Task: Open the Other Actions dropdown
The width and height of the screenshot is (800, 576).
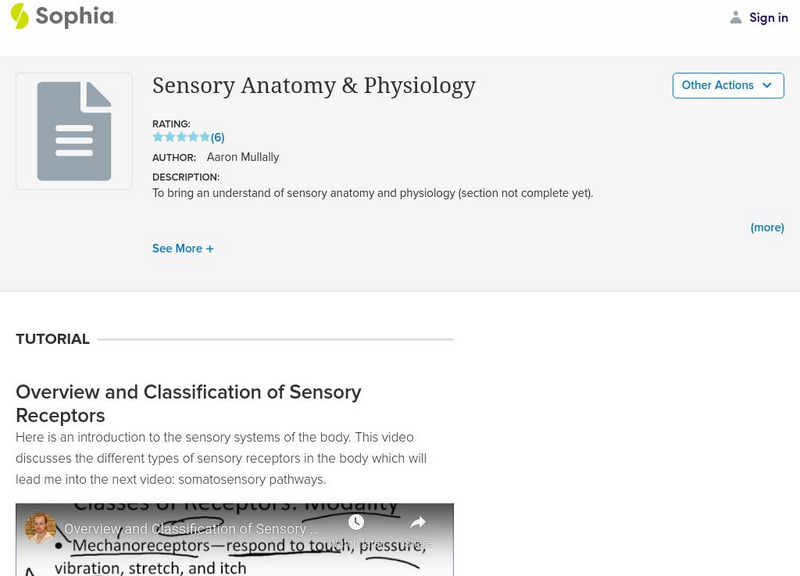Action: pos(727,86)
